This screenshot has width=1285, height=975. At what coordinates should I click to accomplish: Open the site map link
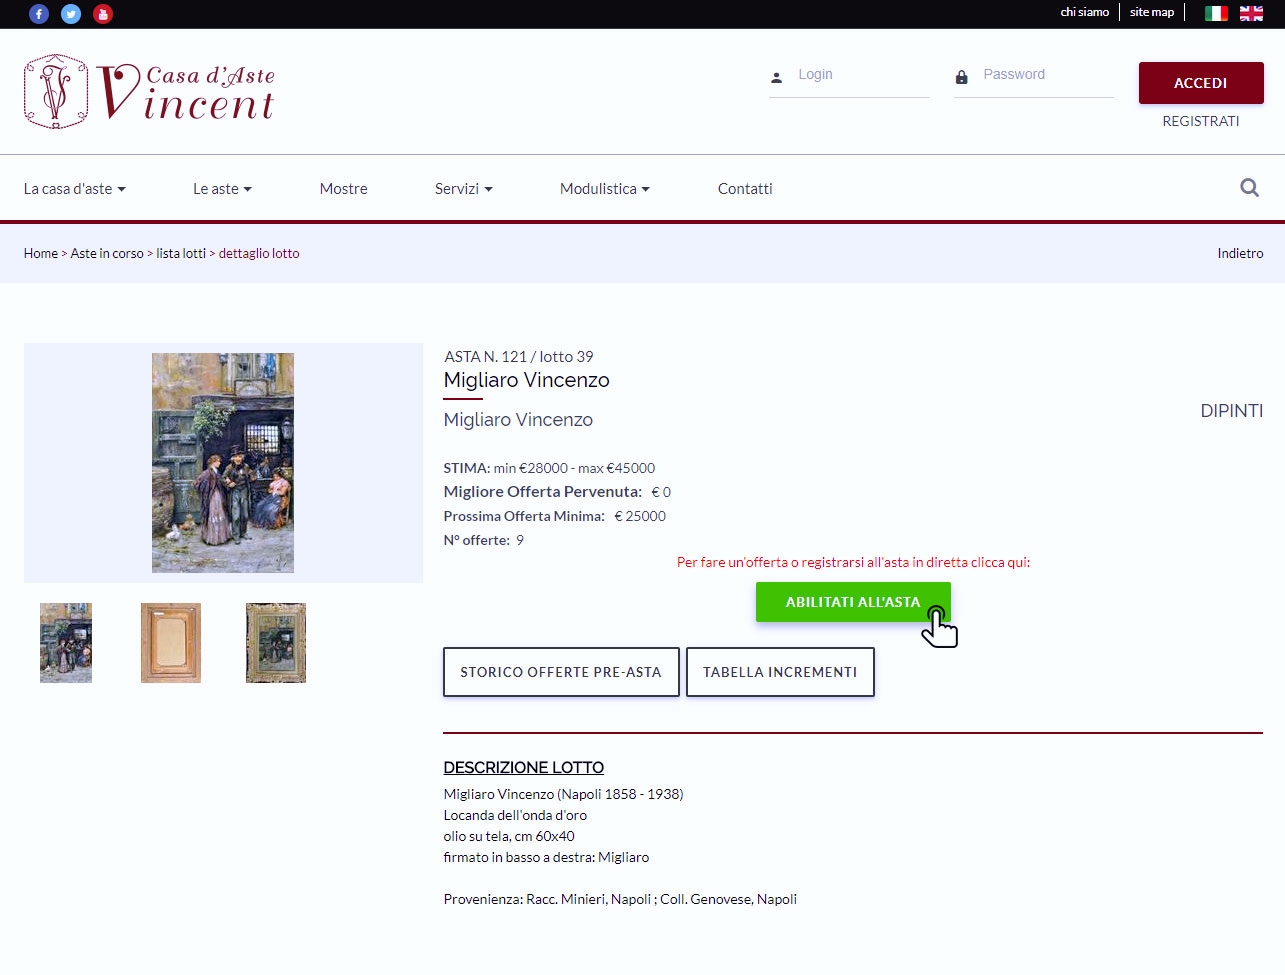coord(1152,12)
